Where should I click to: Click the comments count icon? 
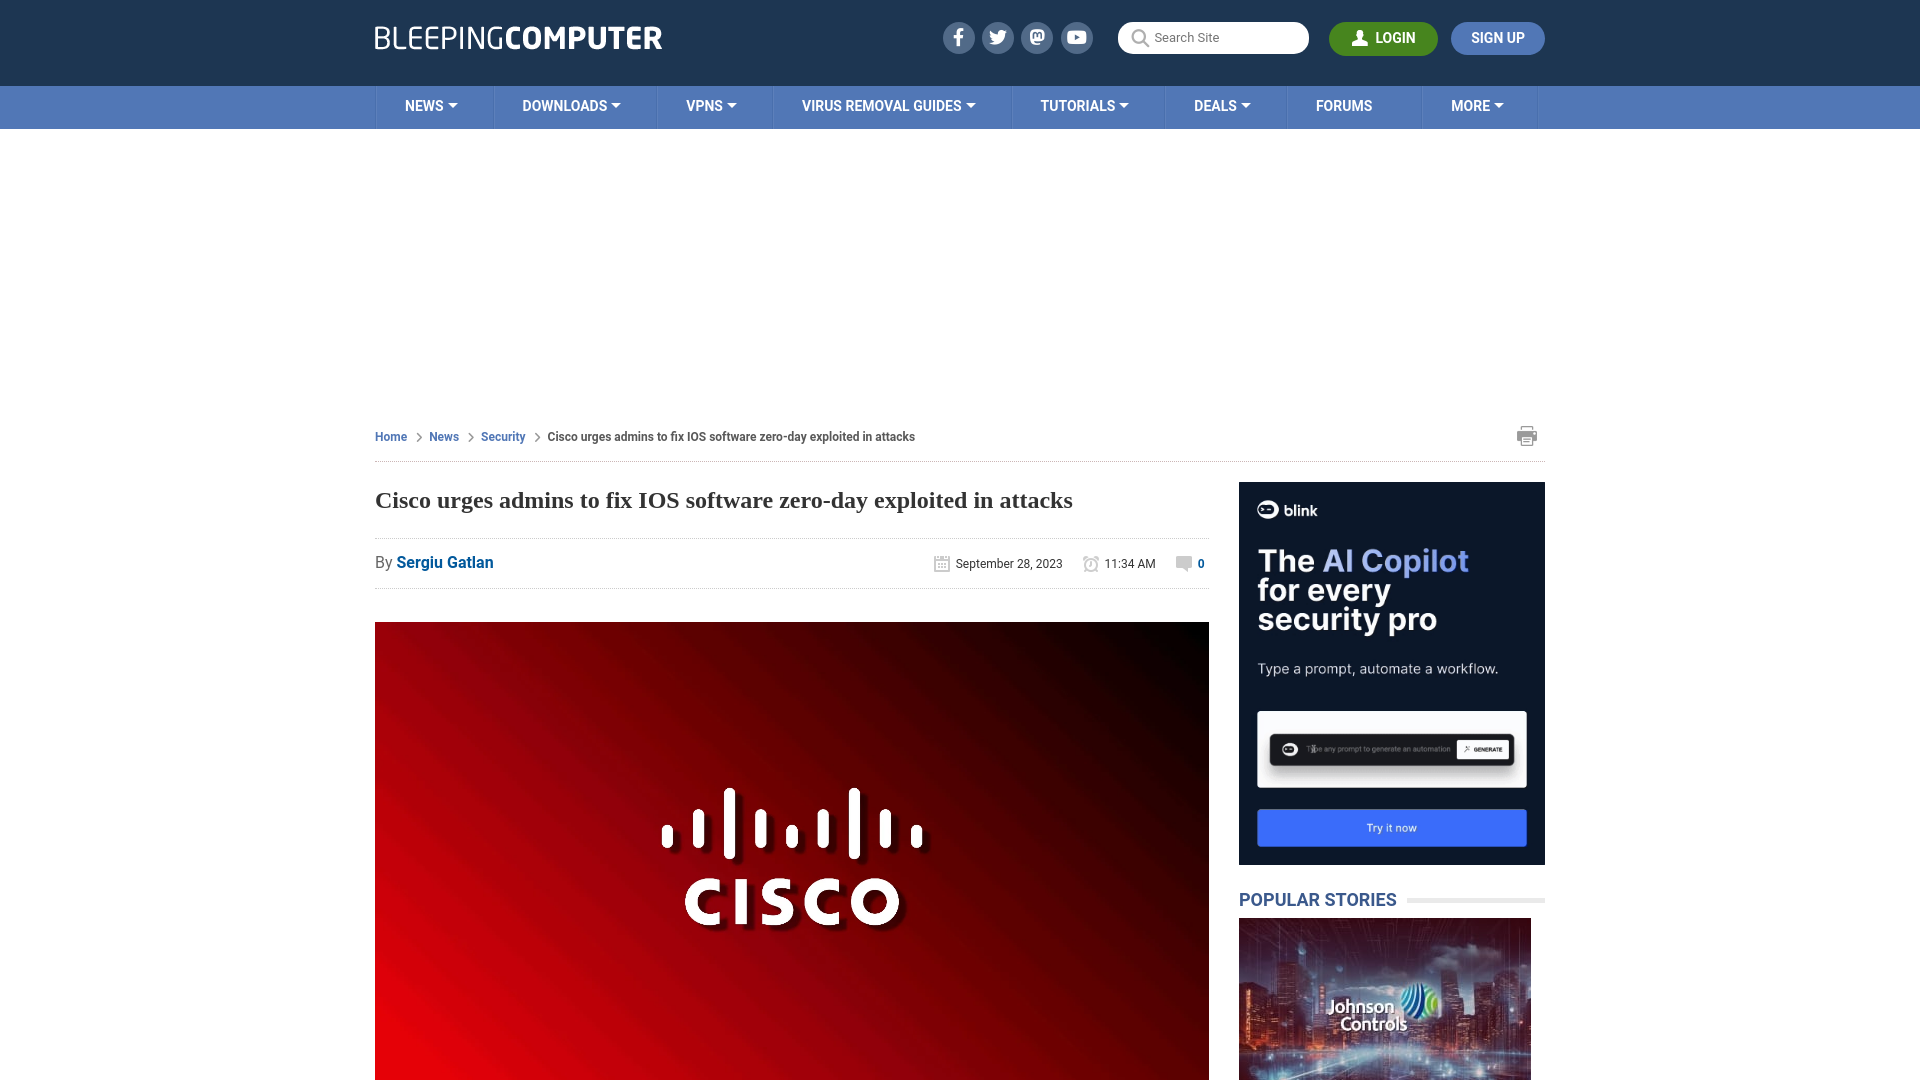point(1184,563)
